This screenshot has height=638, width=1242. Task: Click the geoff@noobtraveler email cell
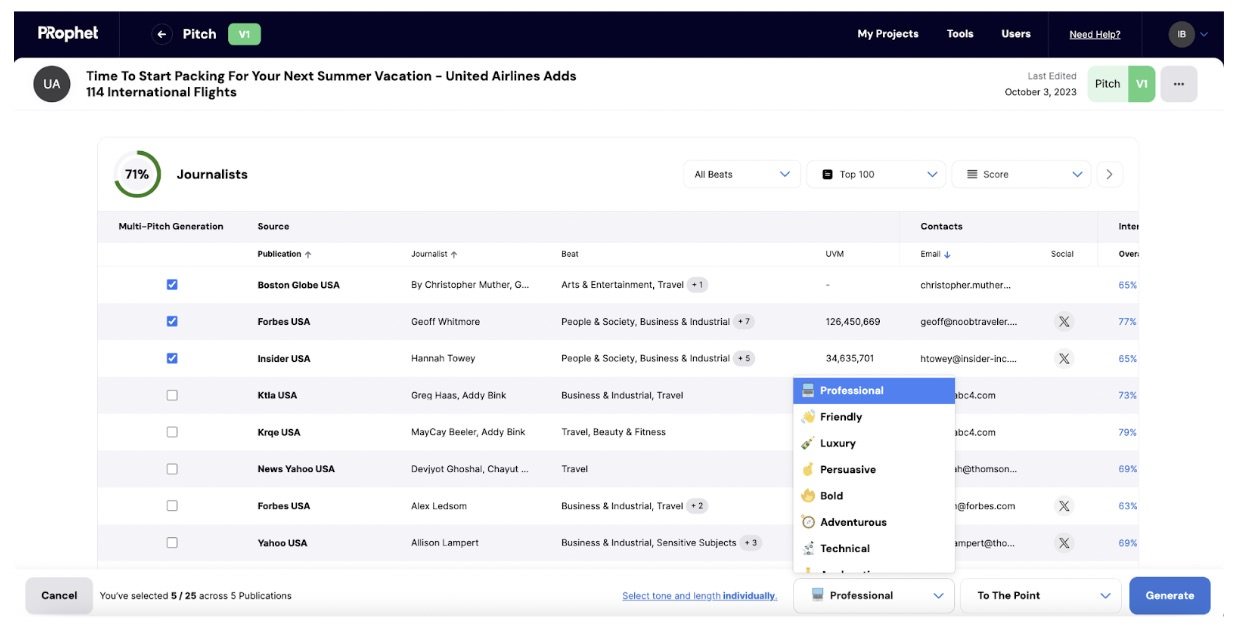pyautogui.click(x=969, y=322)
